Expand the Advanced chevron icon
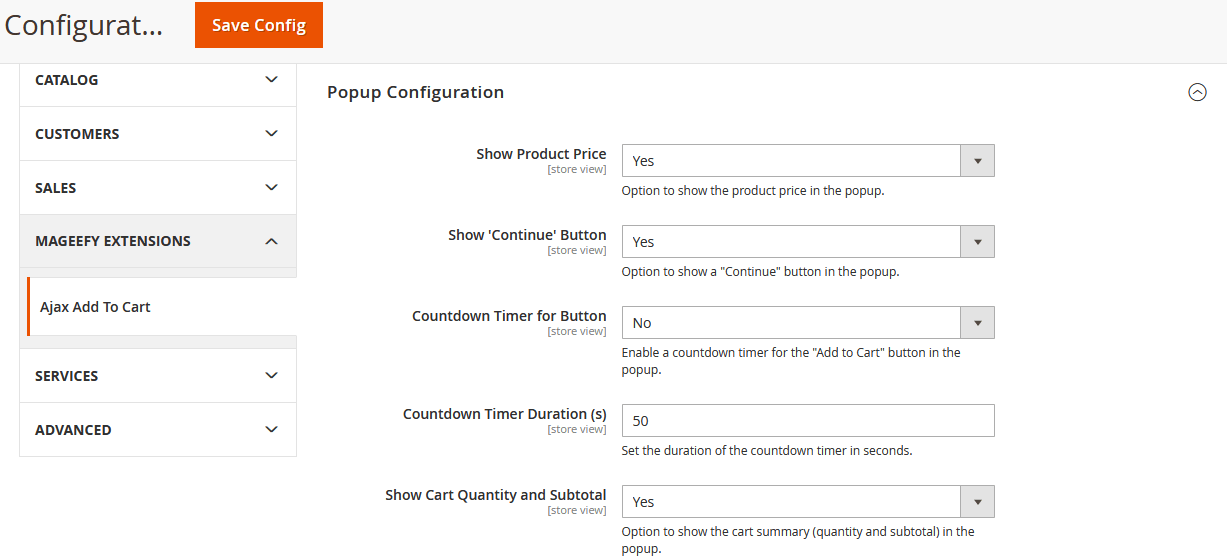 [271, 430]
